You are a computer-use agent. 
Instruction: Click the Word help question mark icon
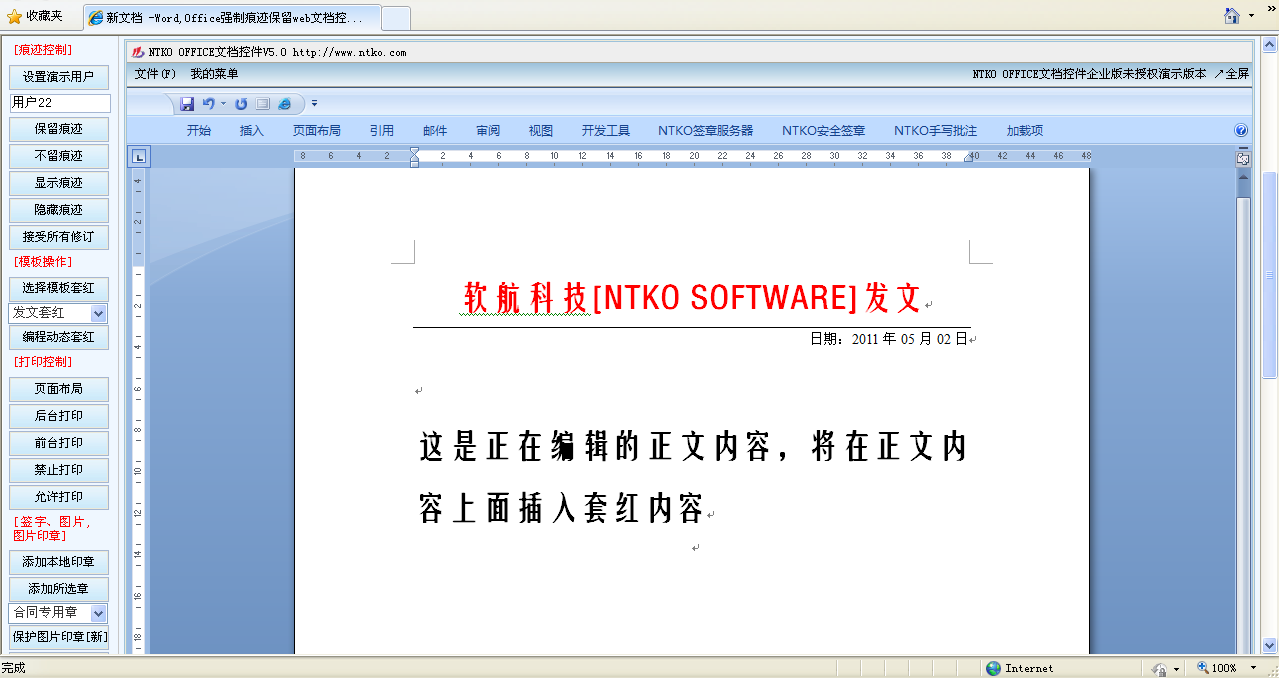pos(1241,130)
